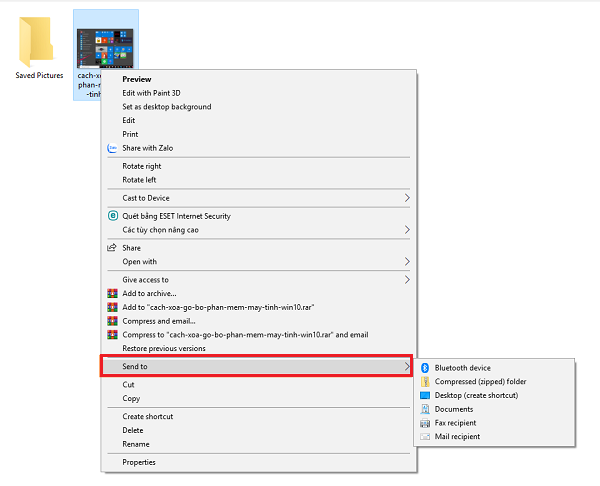Open Properties from the context menu
Screen dimensions: 600x486
139,462
